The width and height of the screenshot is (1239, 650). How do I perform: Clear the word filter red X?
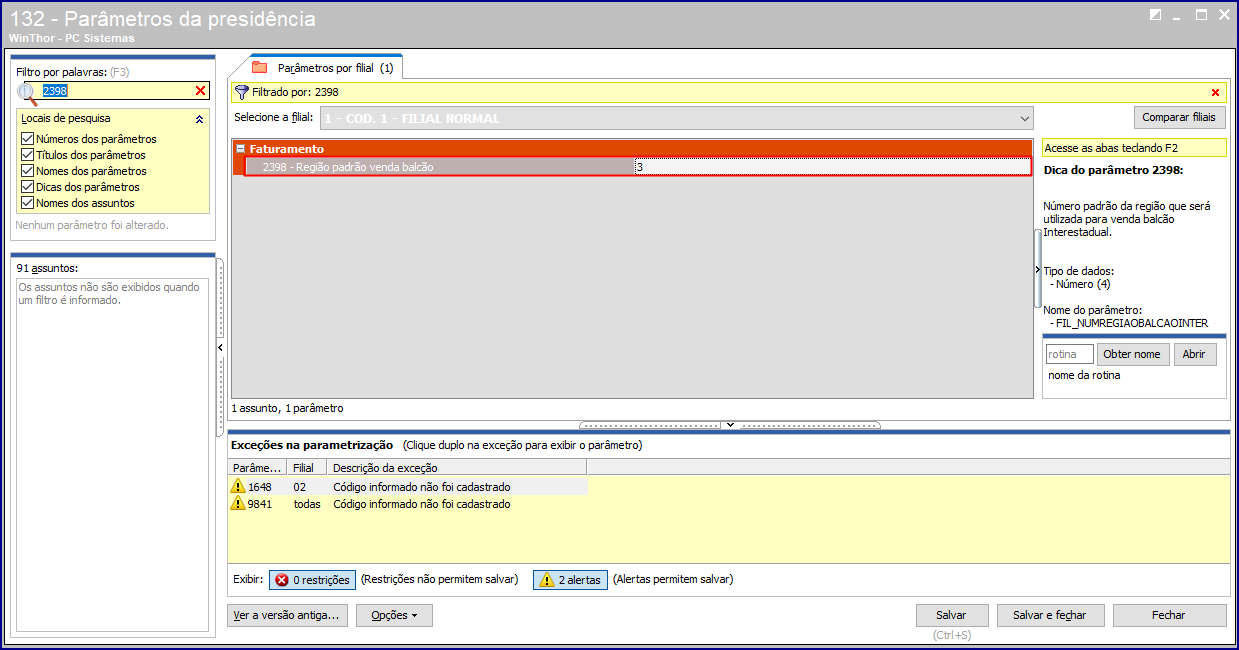pos(201,91)
